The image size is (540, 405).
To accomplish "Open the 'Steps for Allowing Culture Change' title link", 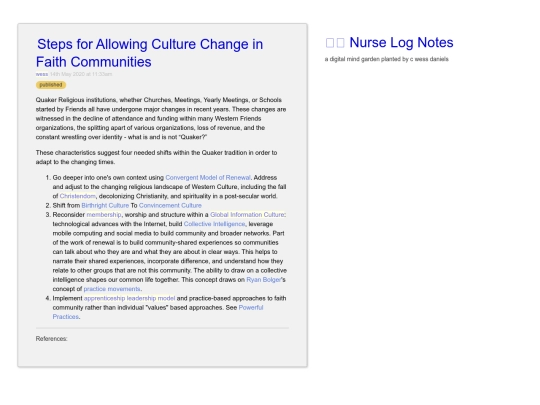I will (149, 53).
